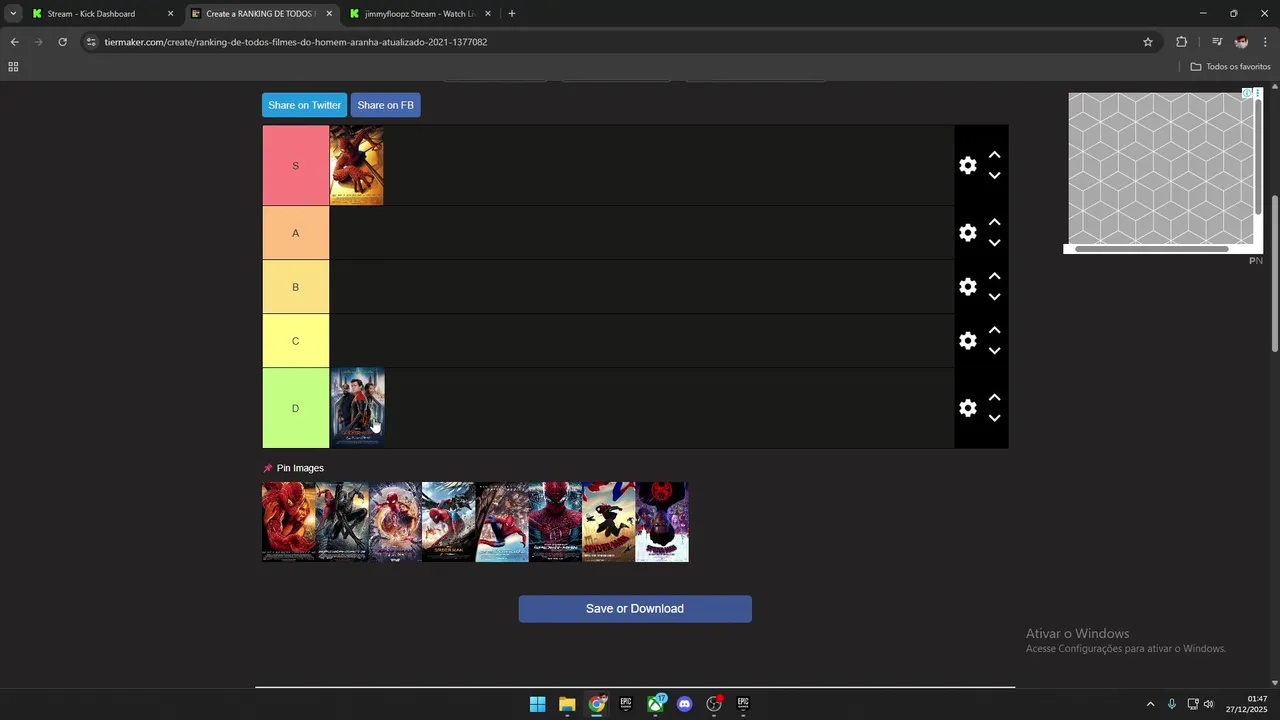Select the orange A tier label
The width and height of the screenshot is (1280, 720).
(295, 233)
